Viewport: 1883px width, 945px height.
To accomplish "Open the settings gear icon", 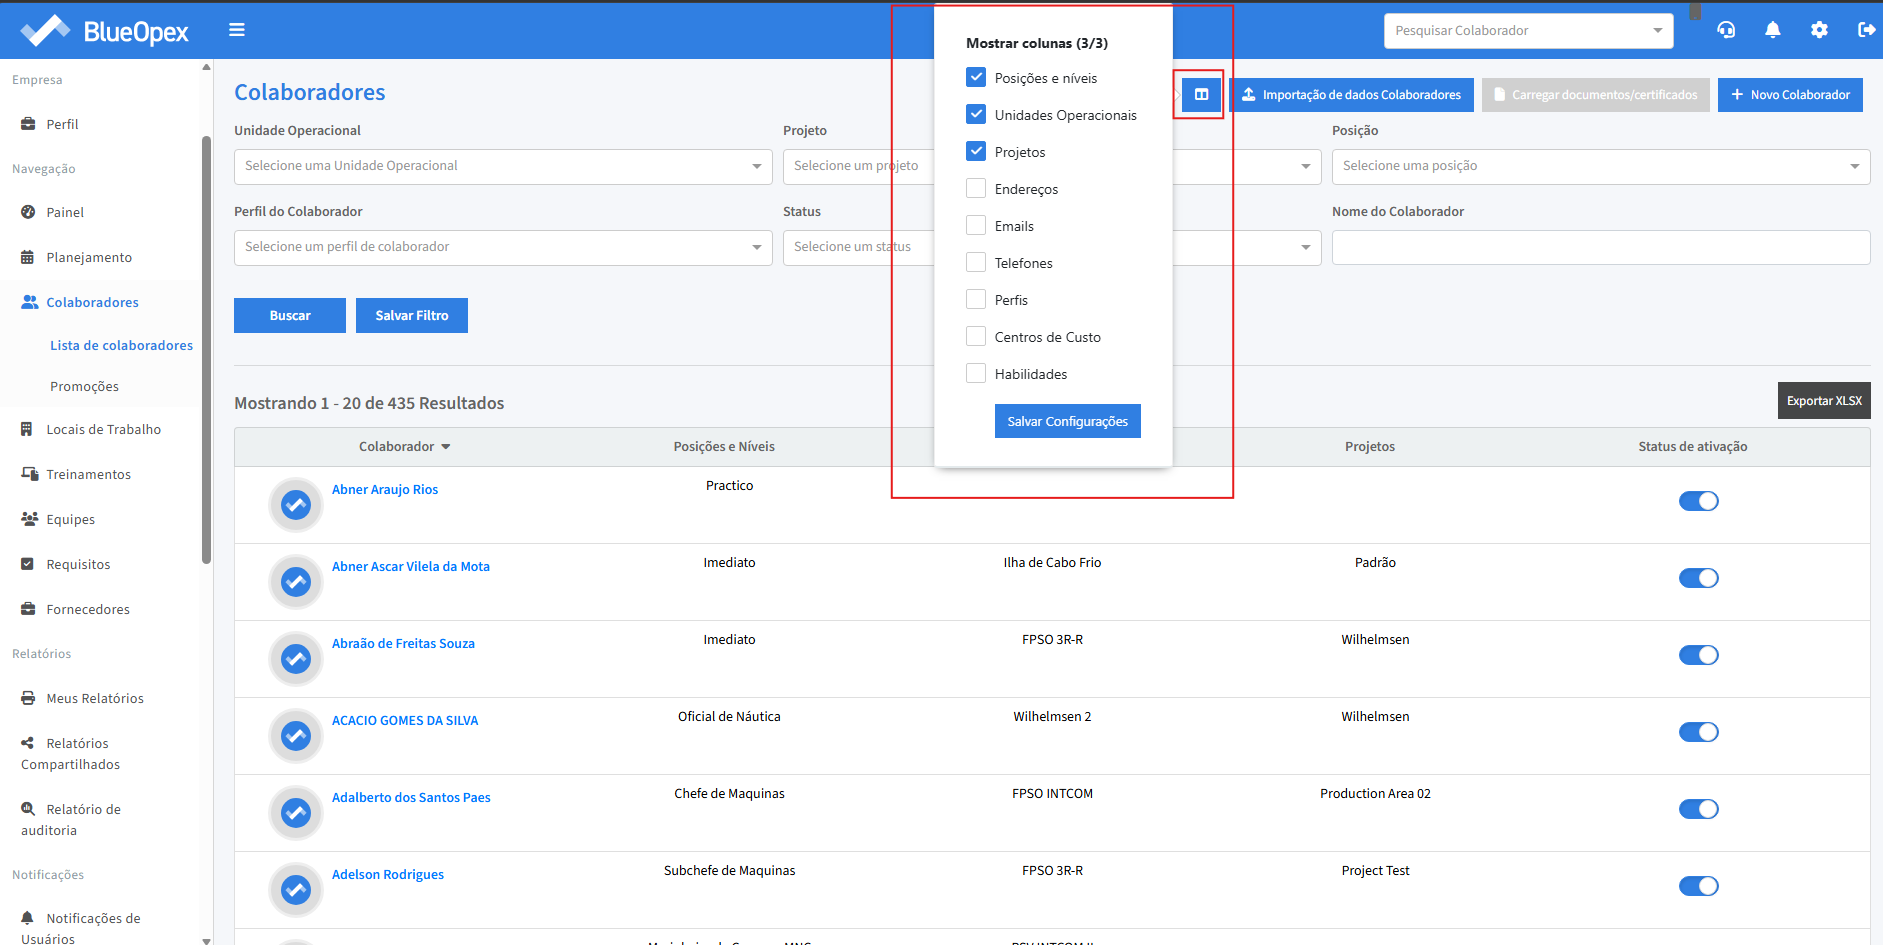I will point(1819,30).
